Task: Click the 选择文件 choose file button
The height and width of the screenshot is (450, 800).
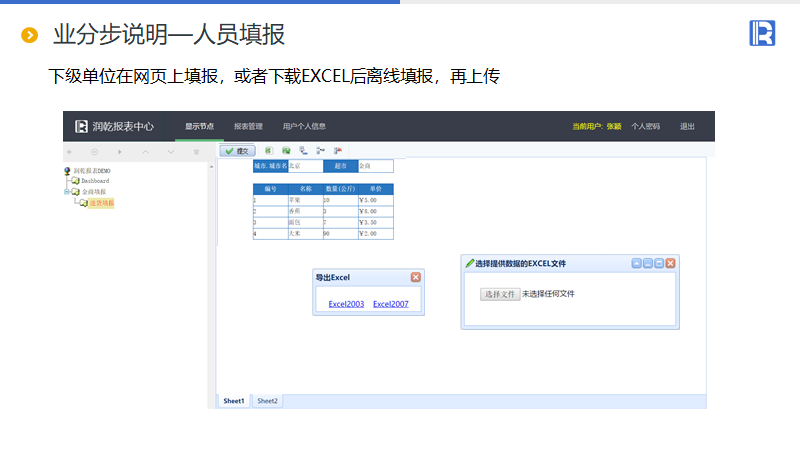Action: (x=499, y=294)
